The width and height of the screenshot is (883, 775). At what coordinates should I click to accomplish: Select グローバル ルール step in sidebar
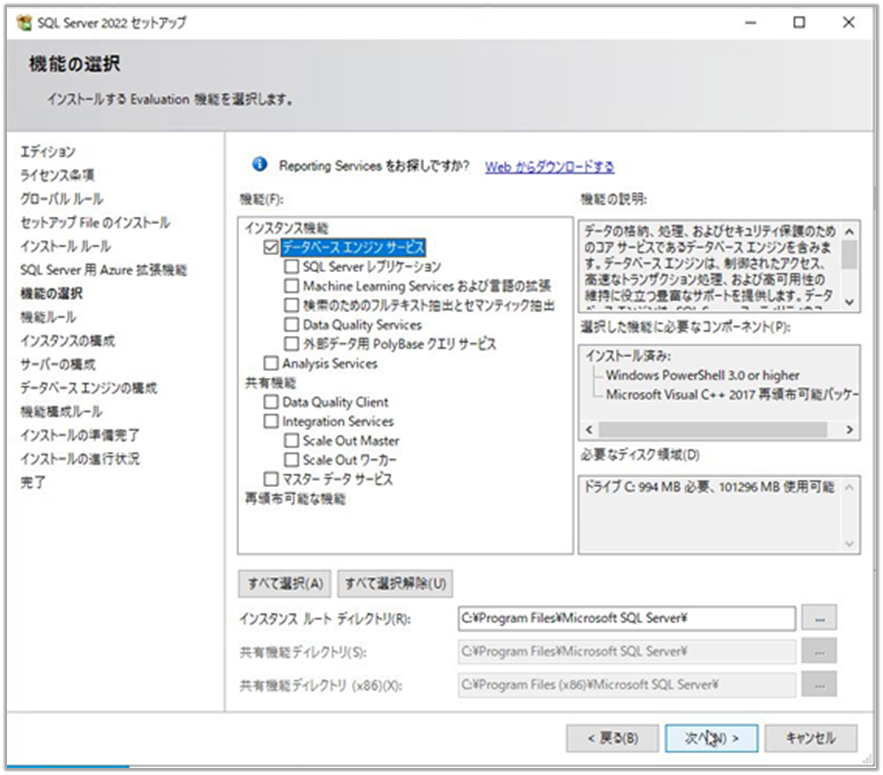point(62,199)
